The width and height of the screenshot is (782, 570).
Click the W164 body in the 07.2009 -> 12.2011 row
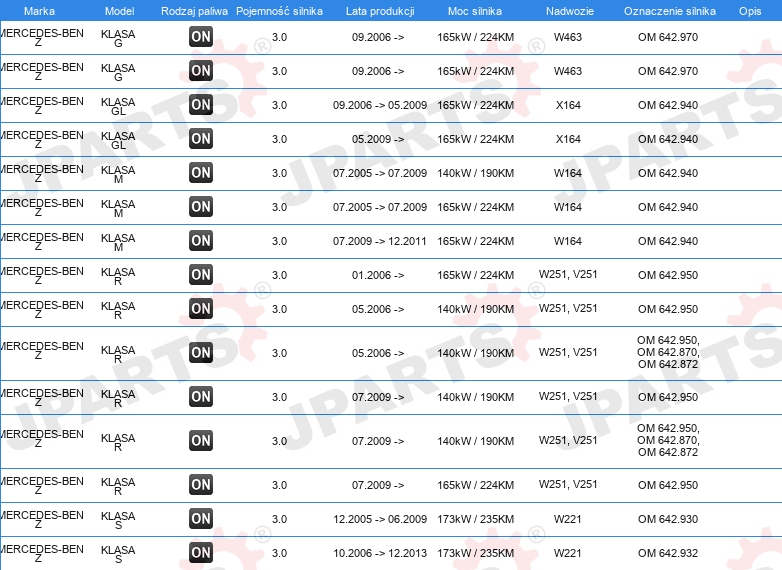click(568, 241)
